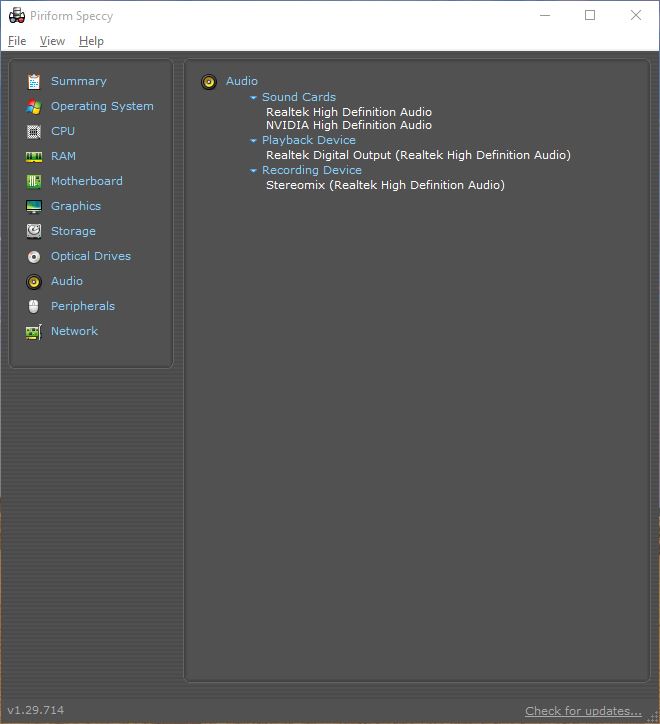Select the CPU chip icon
This screenshot has width=660, height=724.
pos(34,132)
